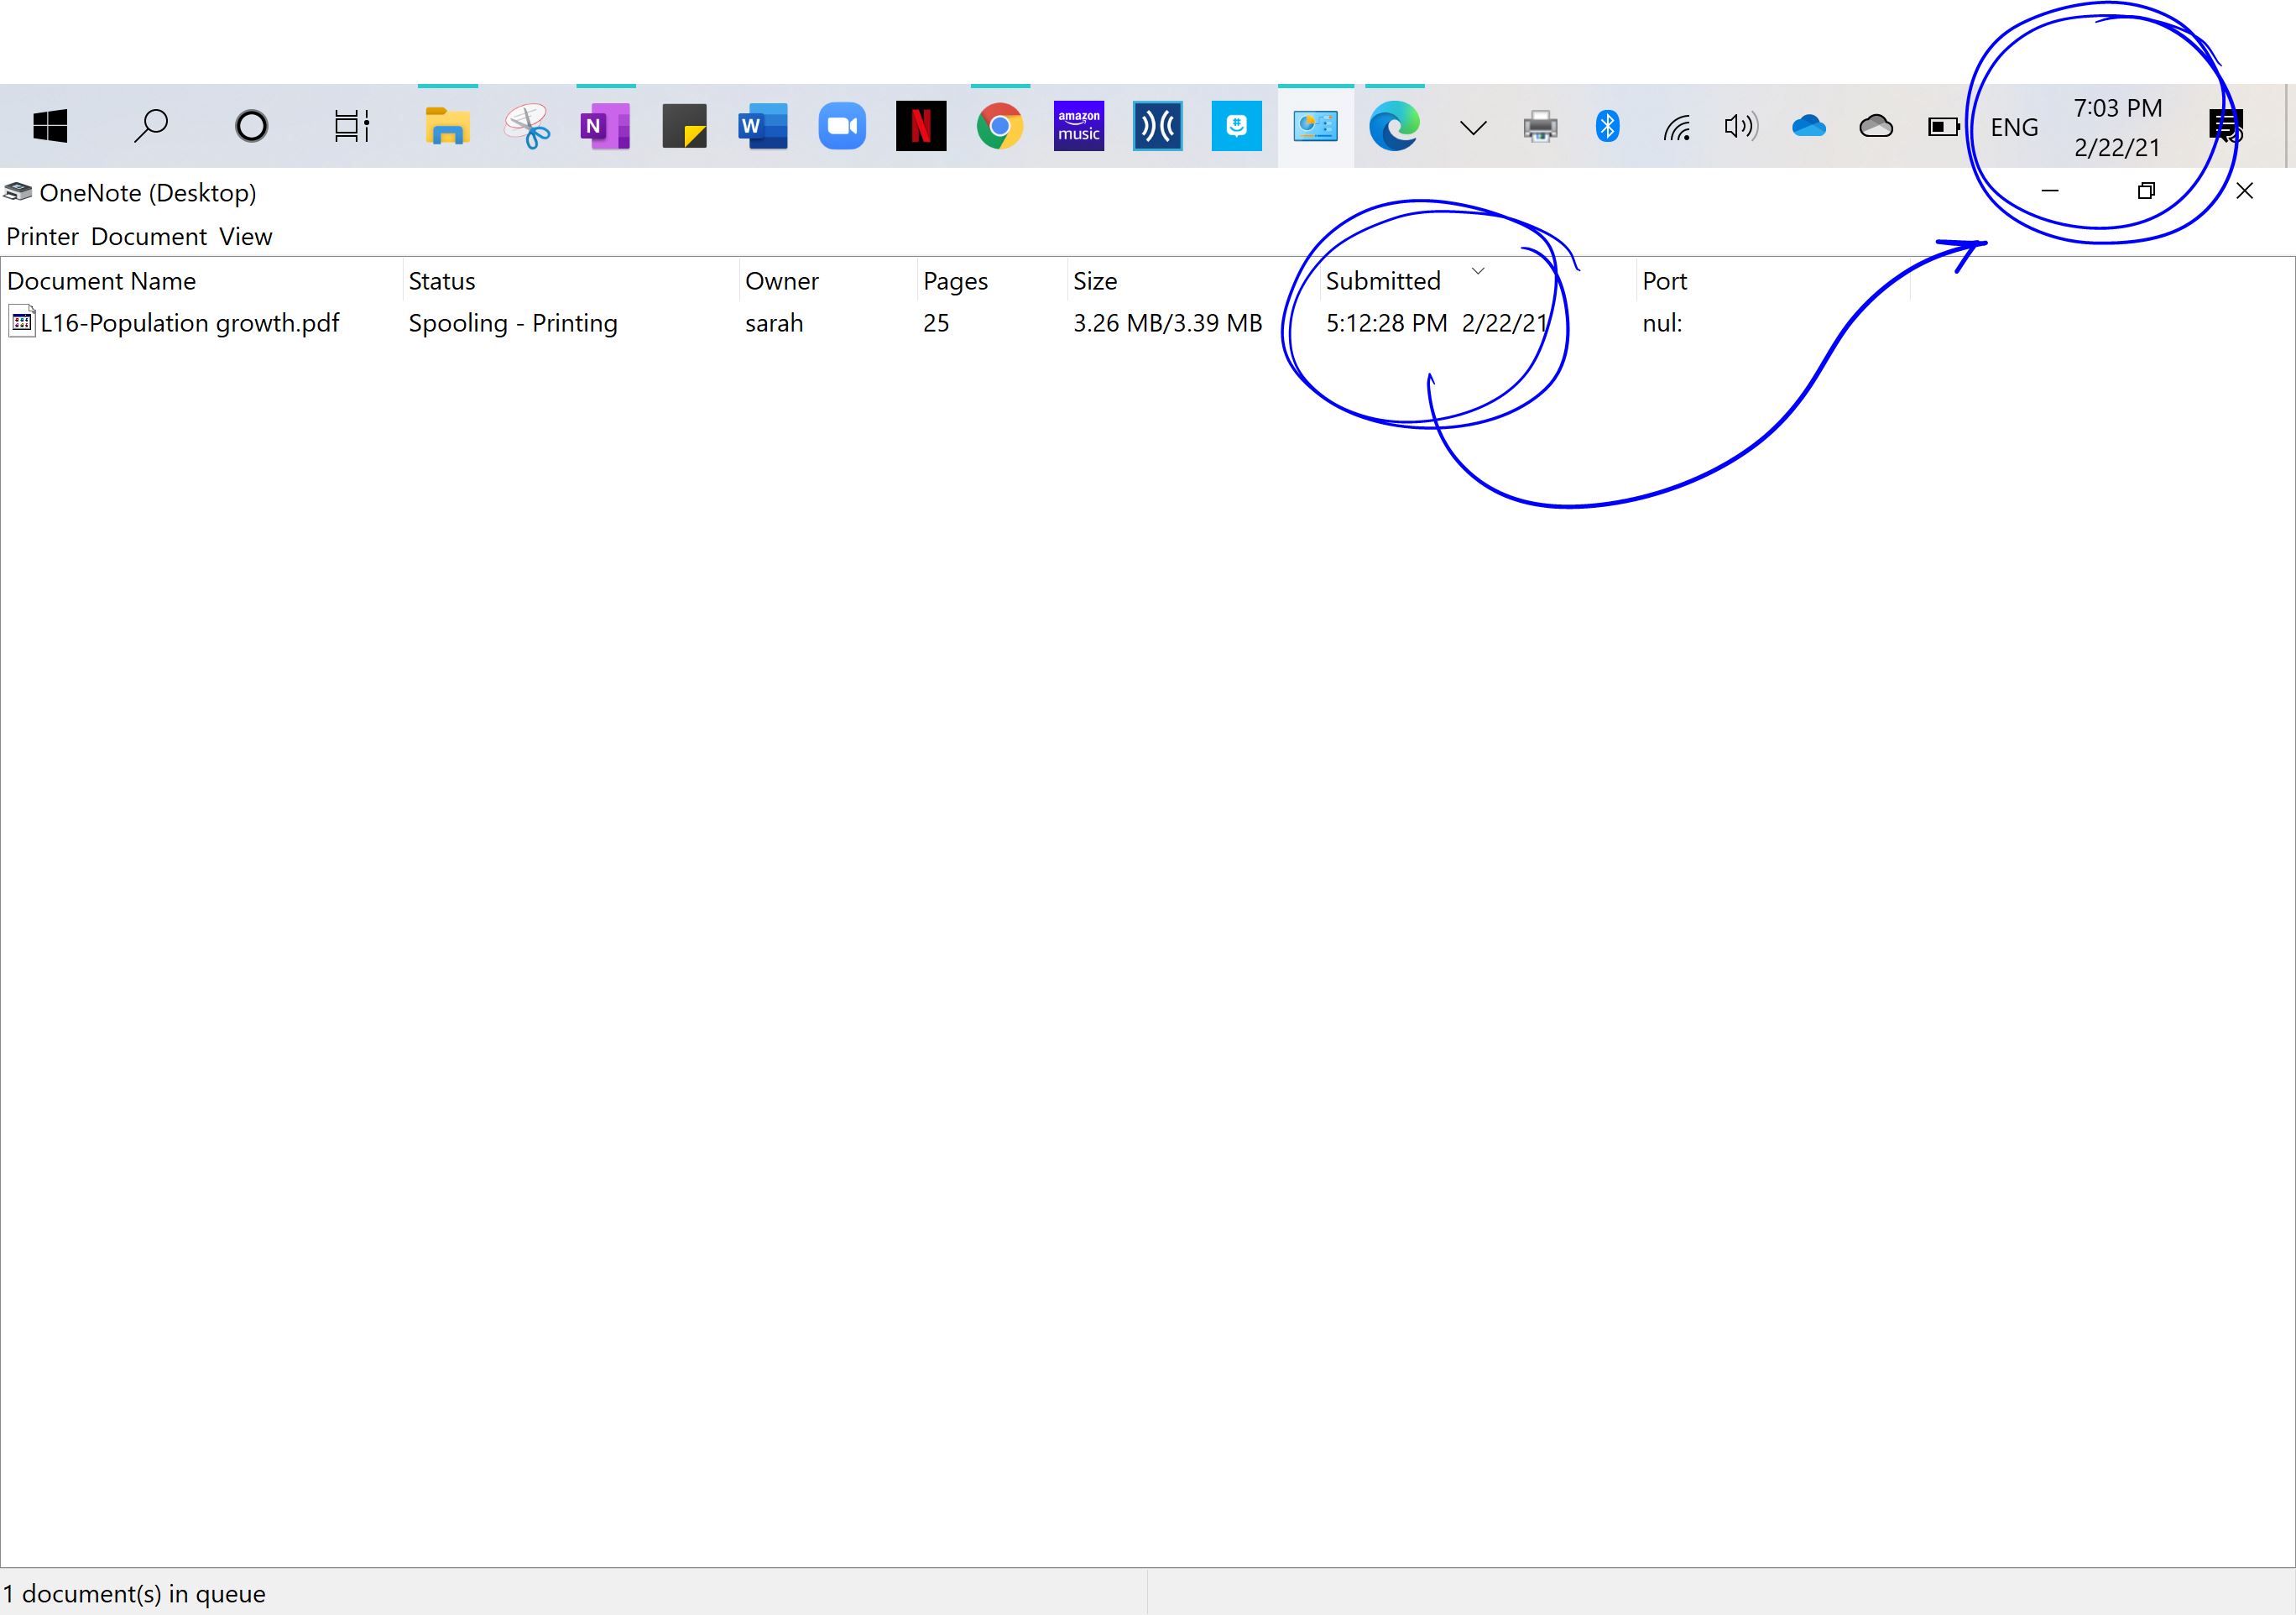
Task: Open Microsoft Edge from the taskbar
Action: click(x=1394, y=126)
